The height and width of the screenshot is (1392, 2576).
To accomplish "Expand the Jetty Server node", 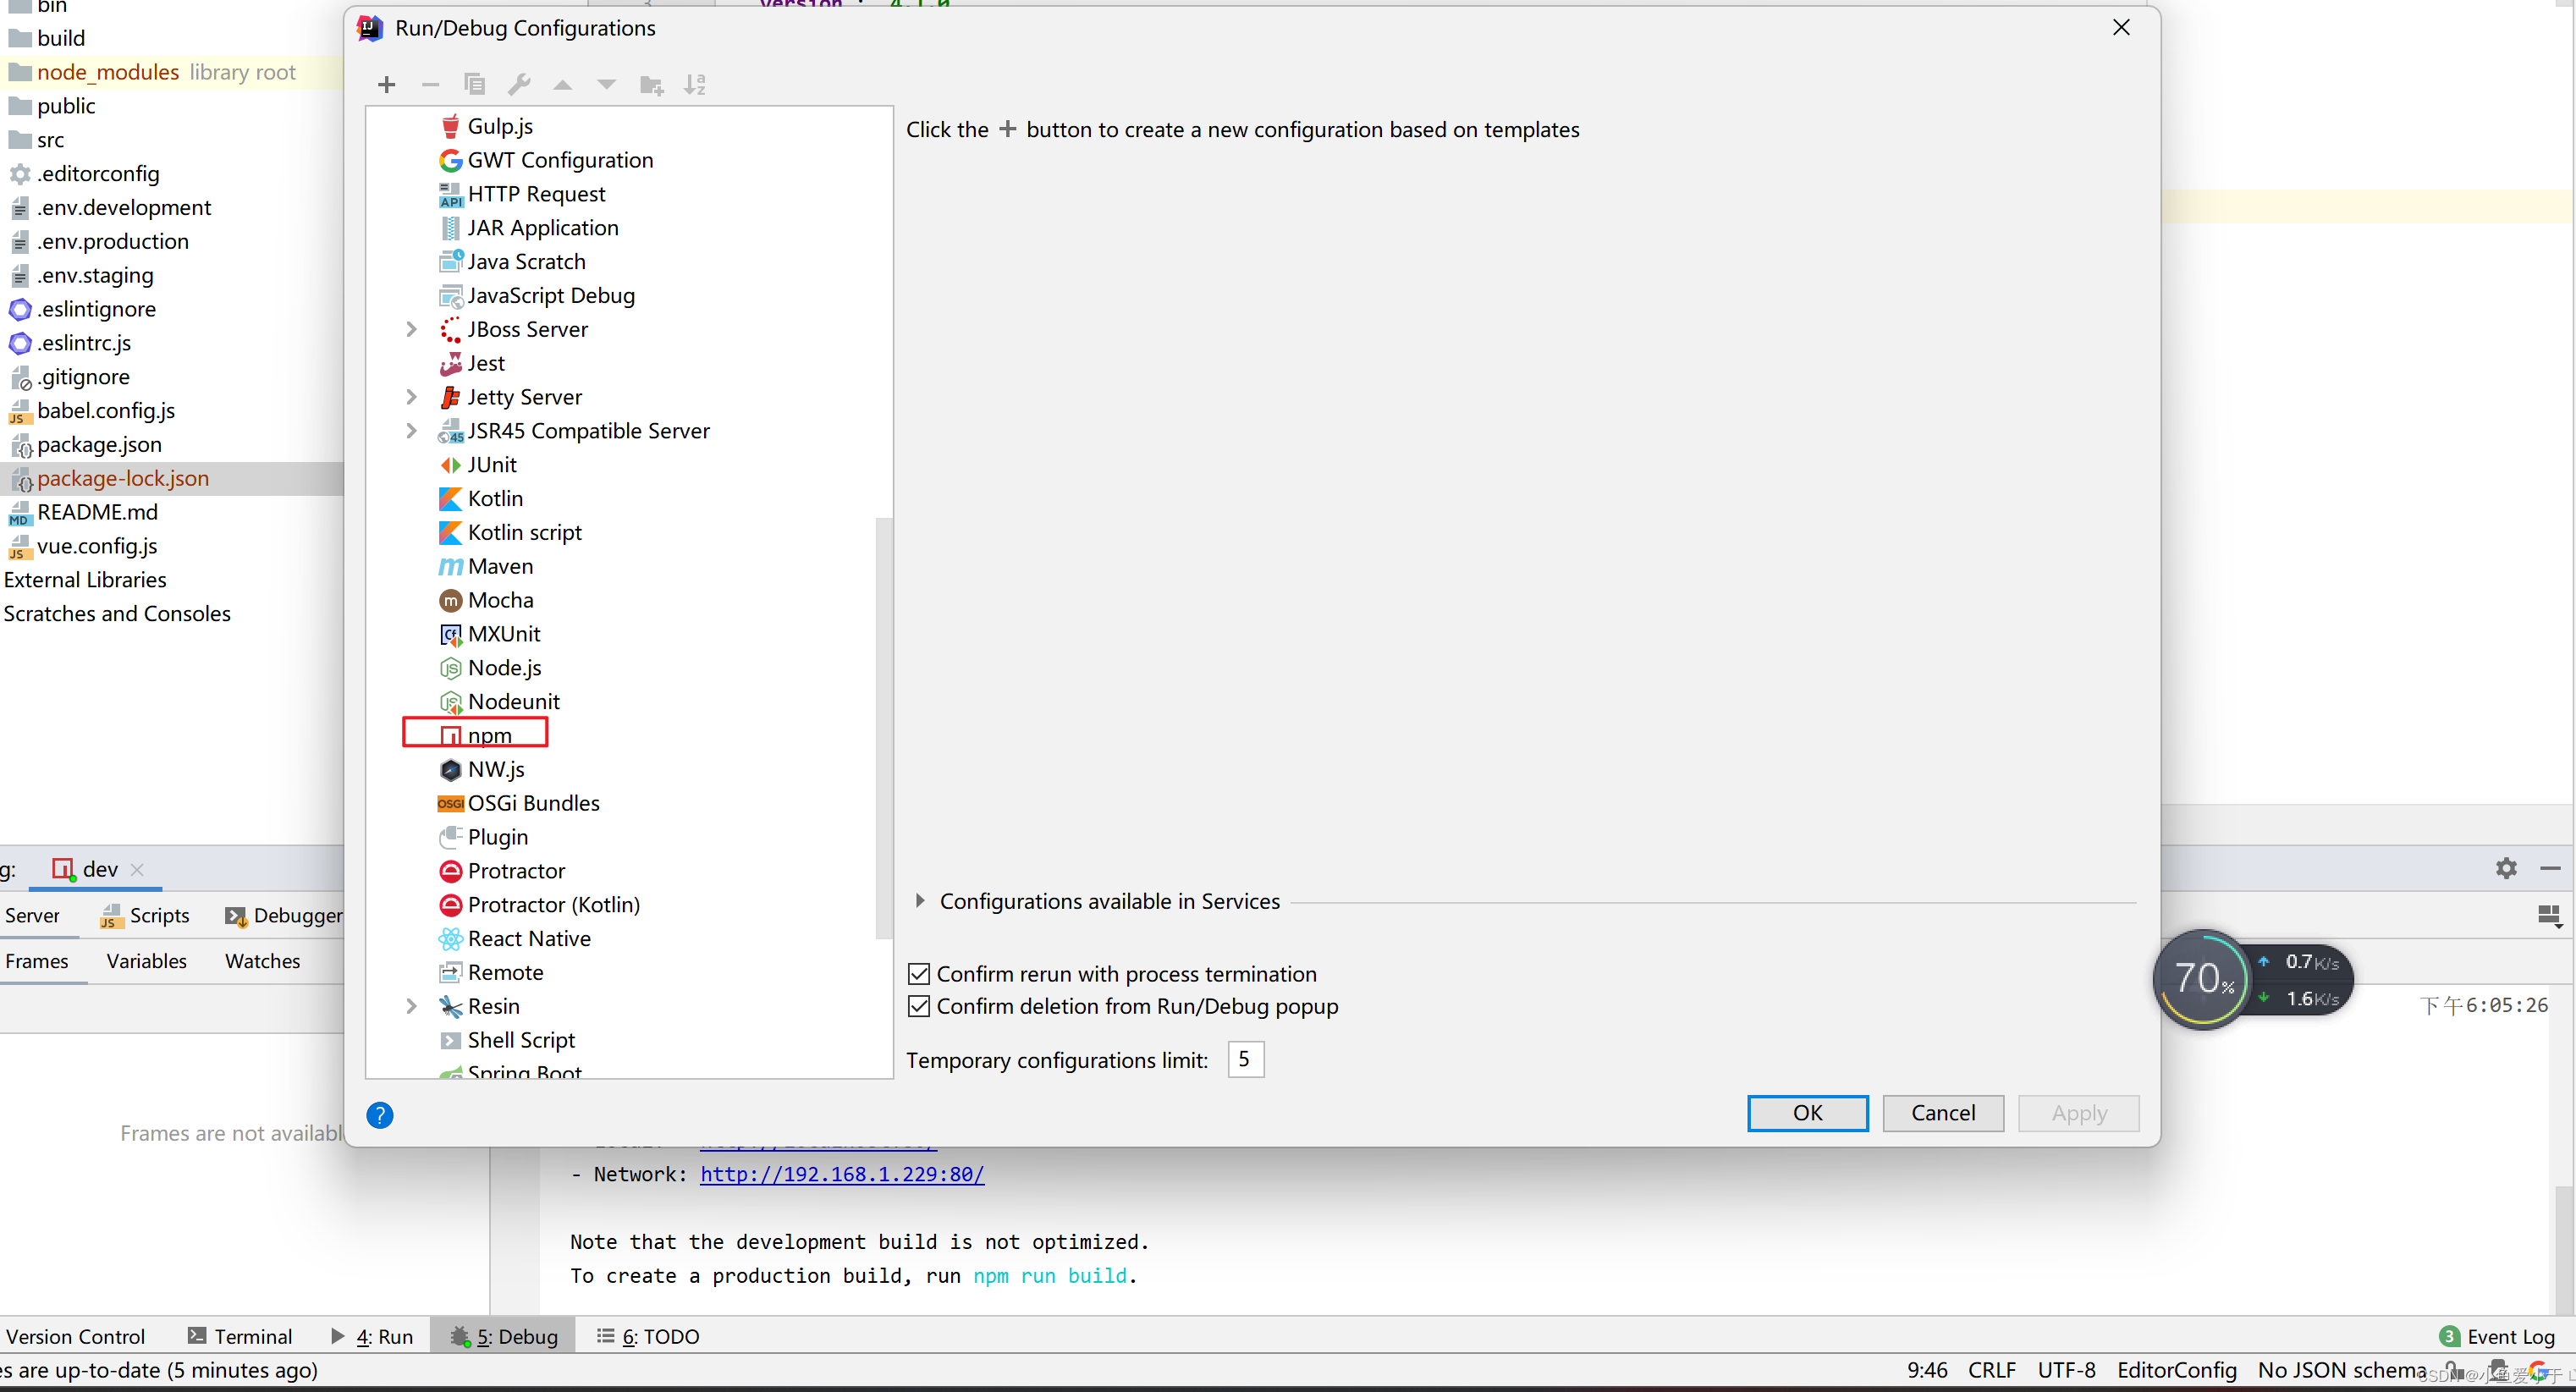I will (412, 397).
